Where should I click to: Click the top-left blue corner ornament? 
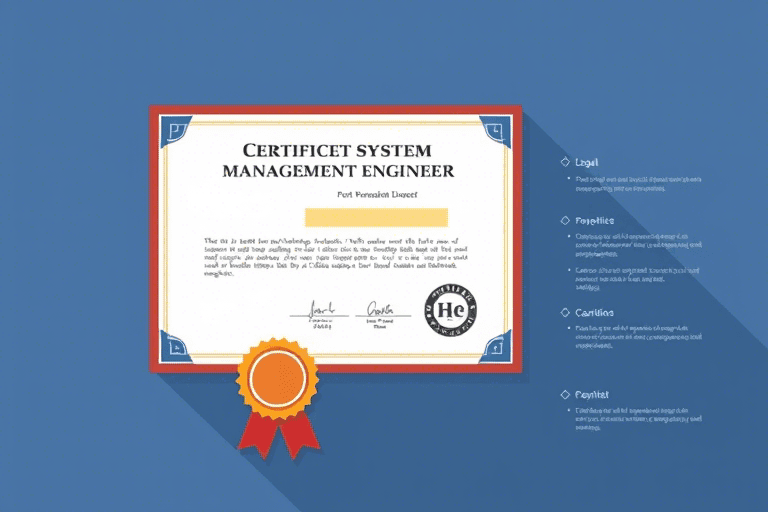(x=179, y=129)
